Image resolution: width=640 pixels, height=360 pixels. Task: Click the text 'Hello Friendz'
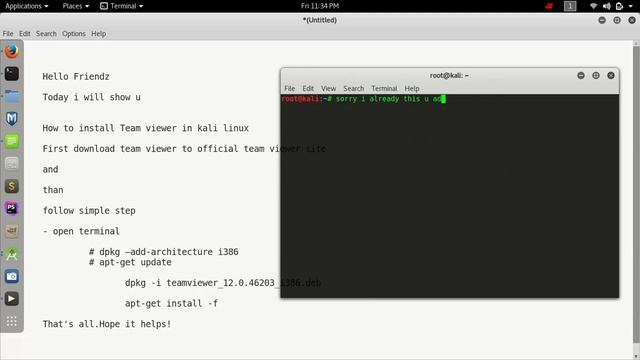coord(76,77)
